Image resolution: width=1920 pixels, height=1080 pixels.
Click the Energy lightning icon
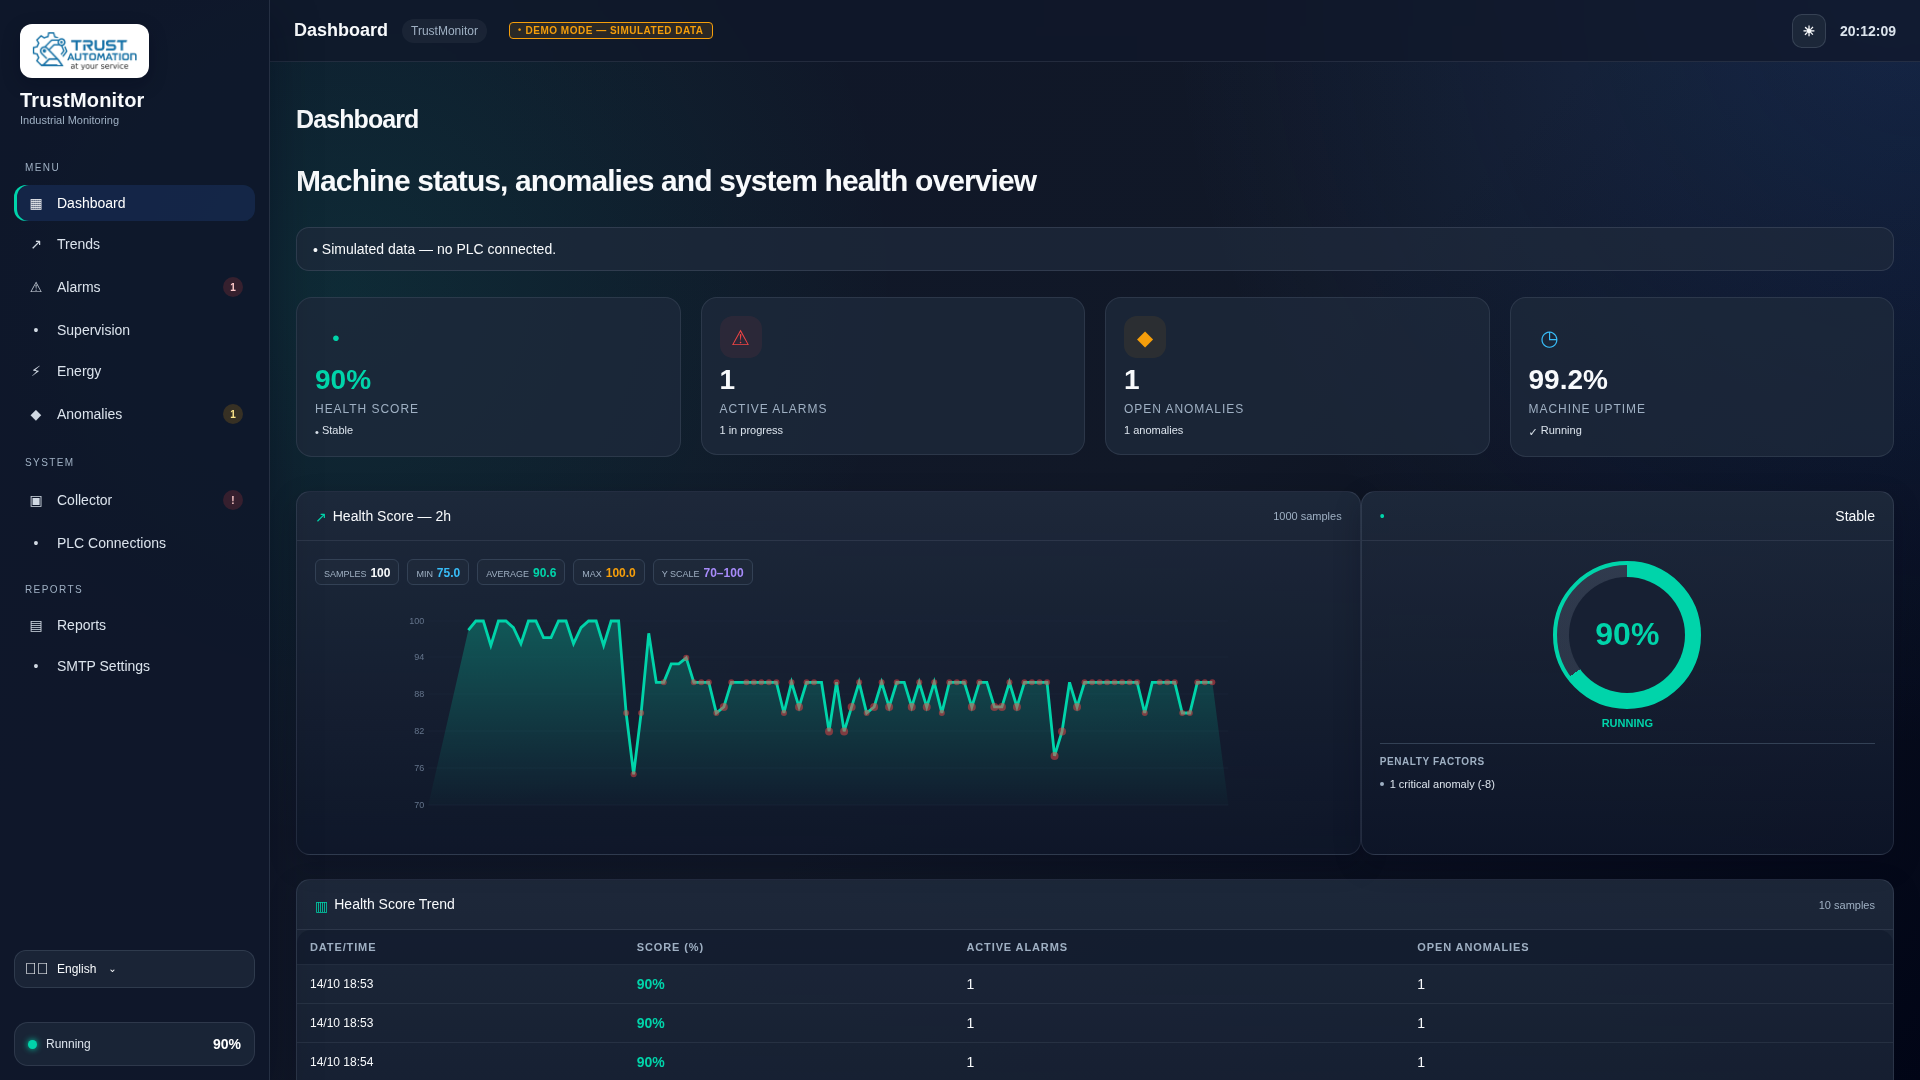pyautogui.click(x=36, y=371)
